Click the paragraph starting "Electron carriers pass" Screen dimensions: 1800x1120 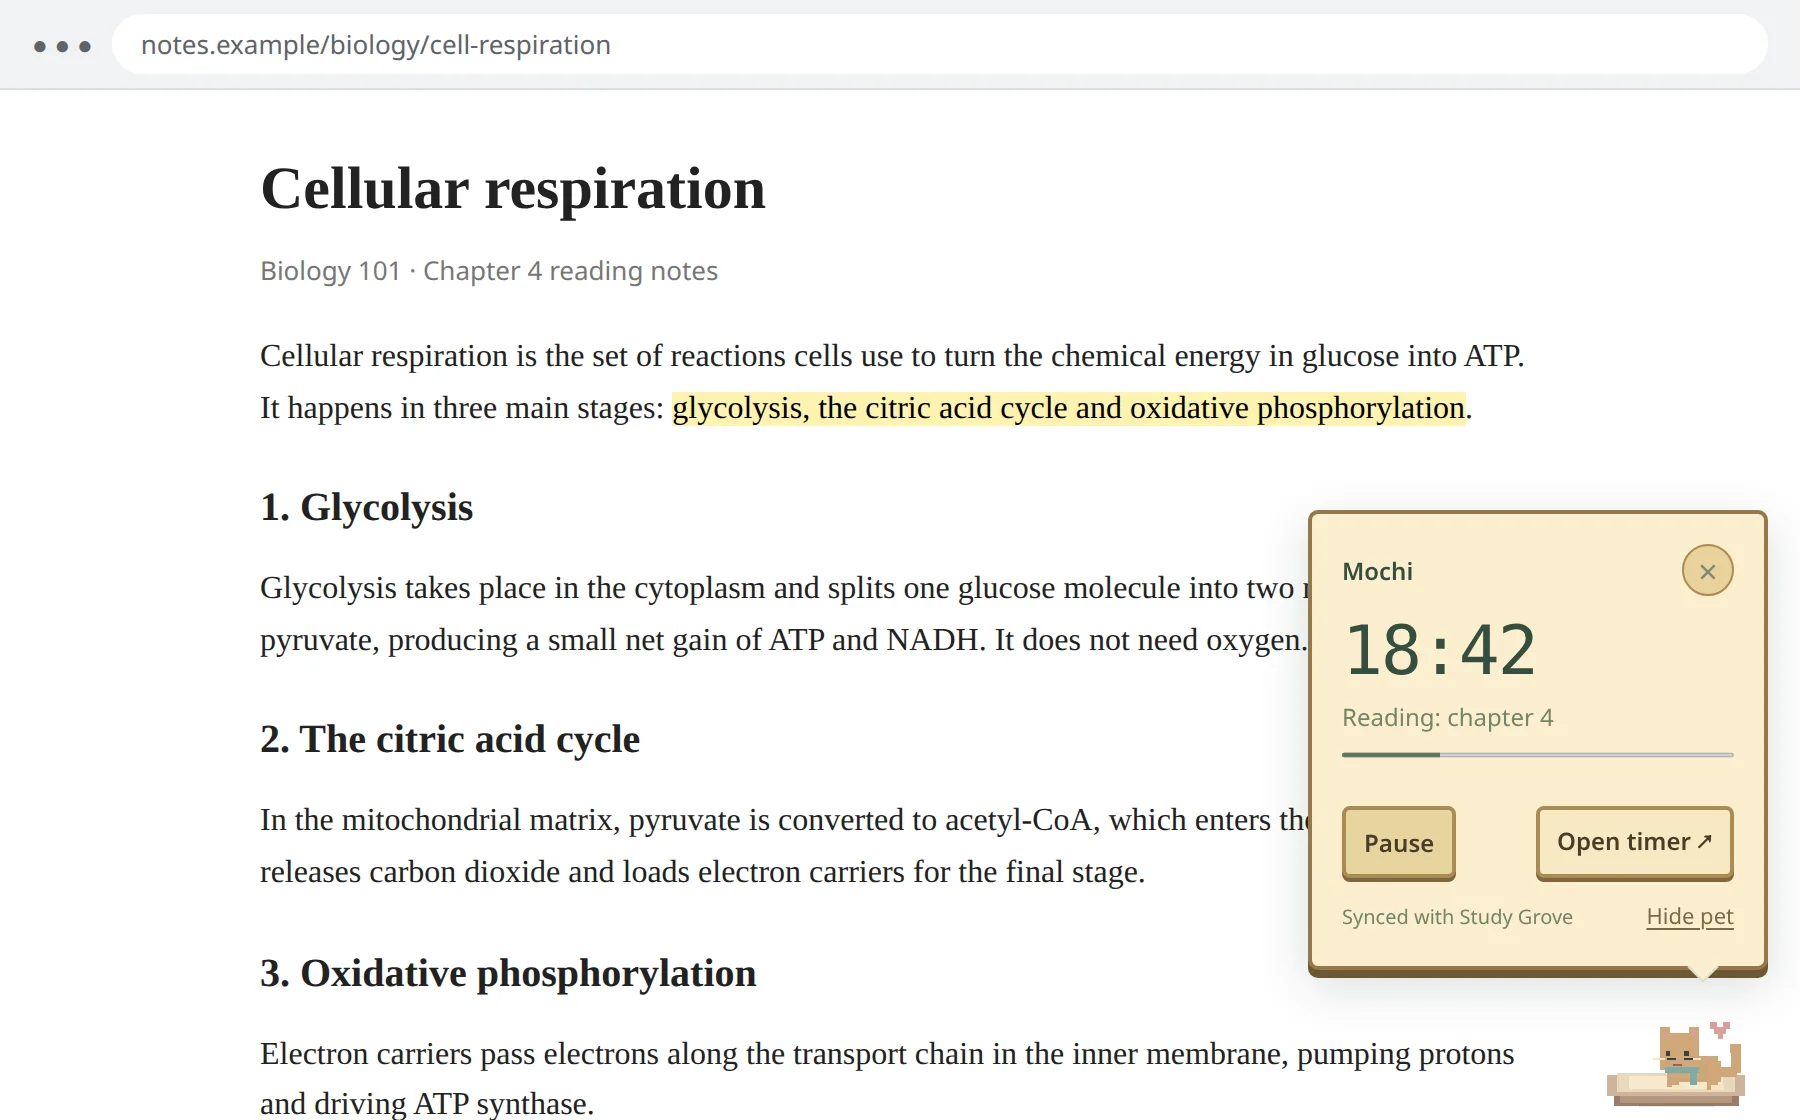pyautogui.click(x=887, y=1078)
